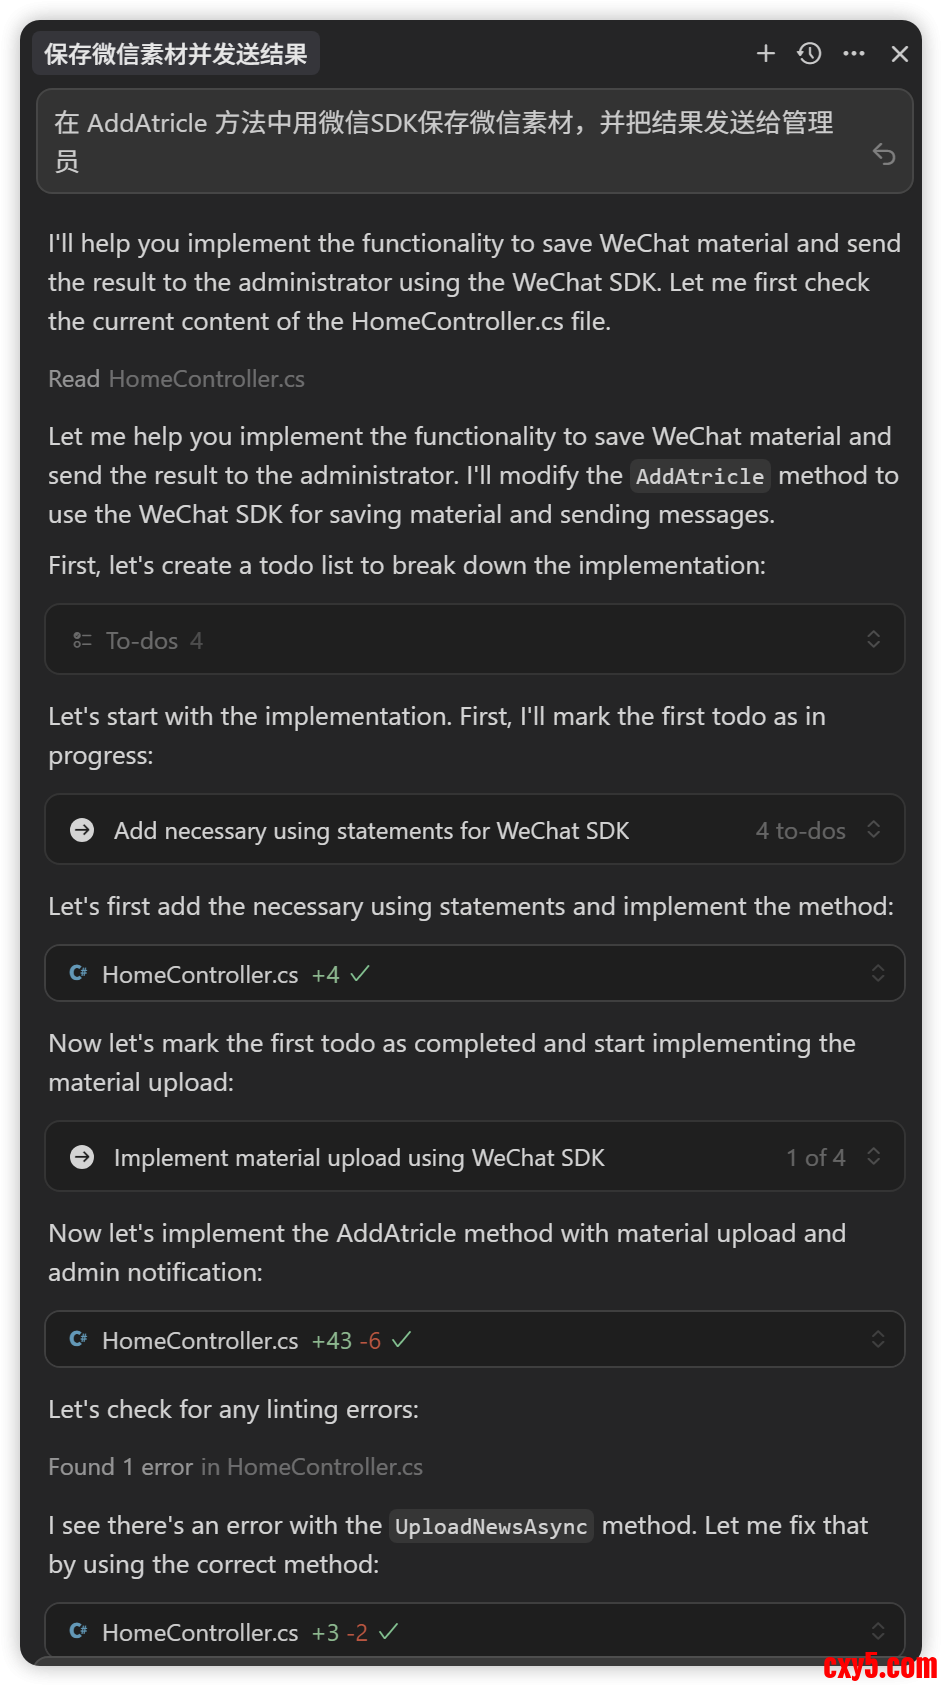This screenshot has height=1686, width=942.
Task: Open Read HomeController.cs file link
Action: pyautogui.click(x=206, y=379)
